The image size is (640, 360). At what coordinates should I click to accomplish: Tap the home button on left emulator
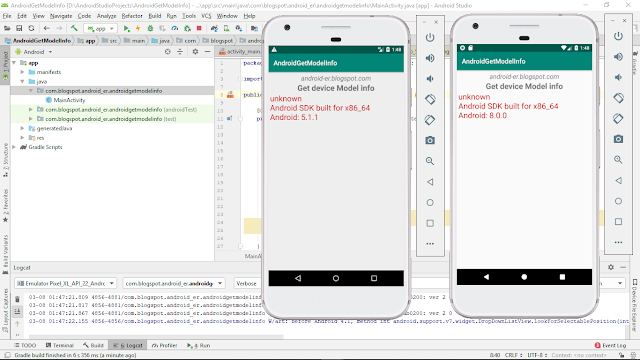336,278
